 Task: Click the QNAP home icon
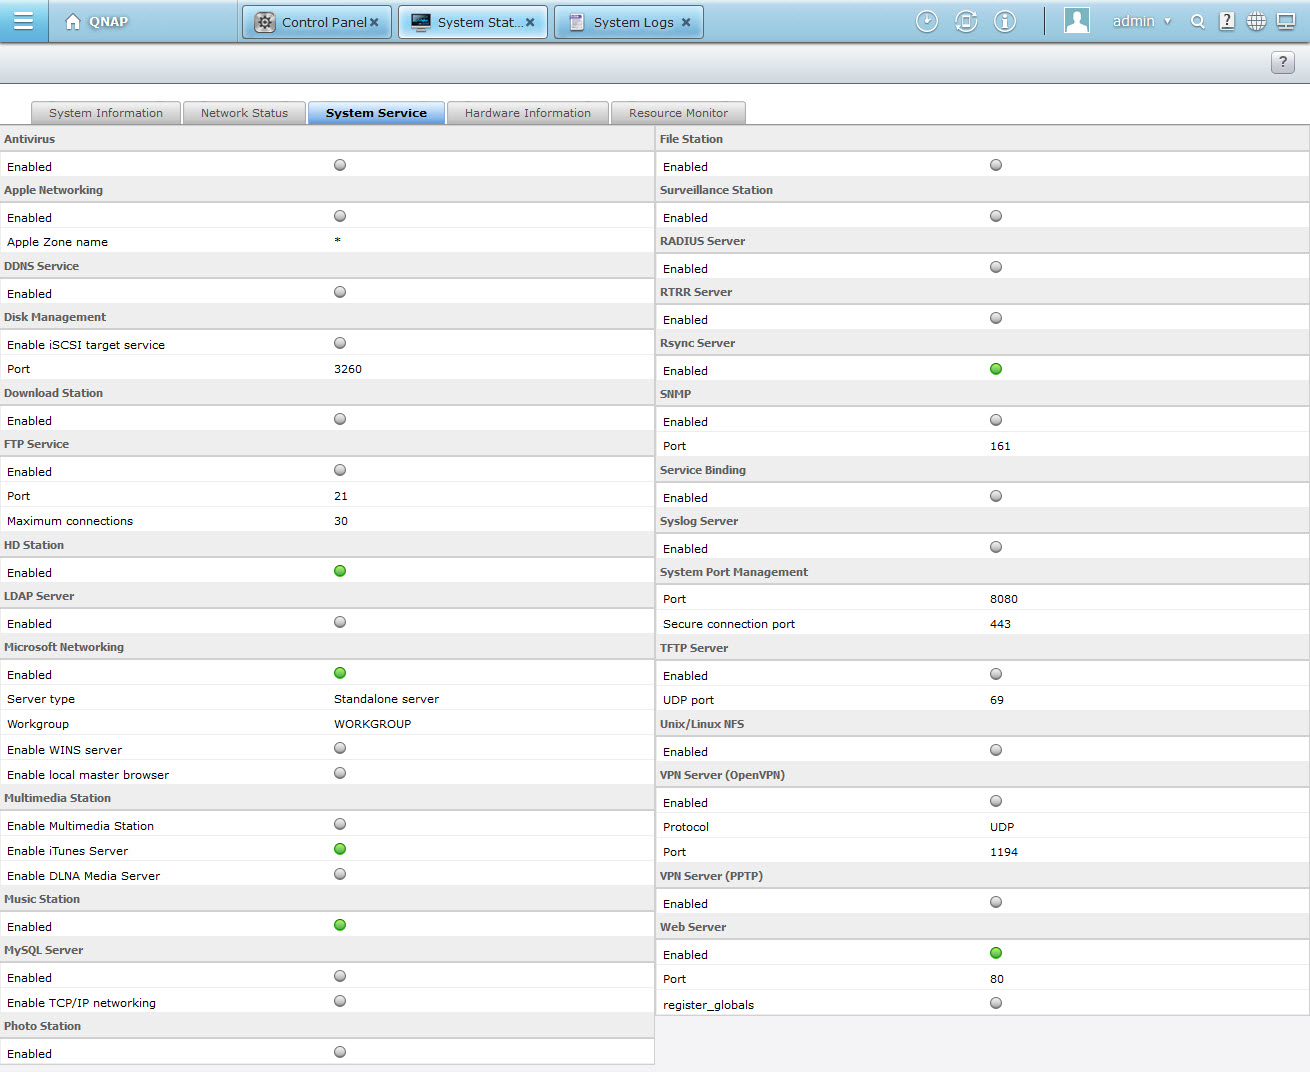coord(73,21)
